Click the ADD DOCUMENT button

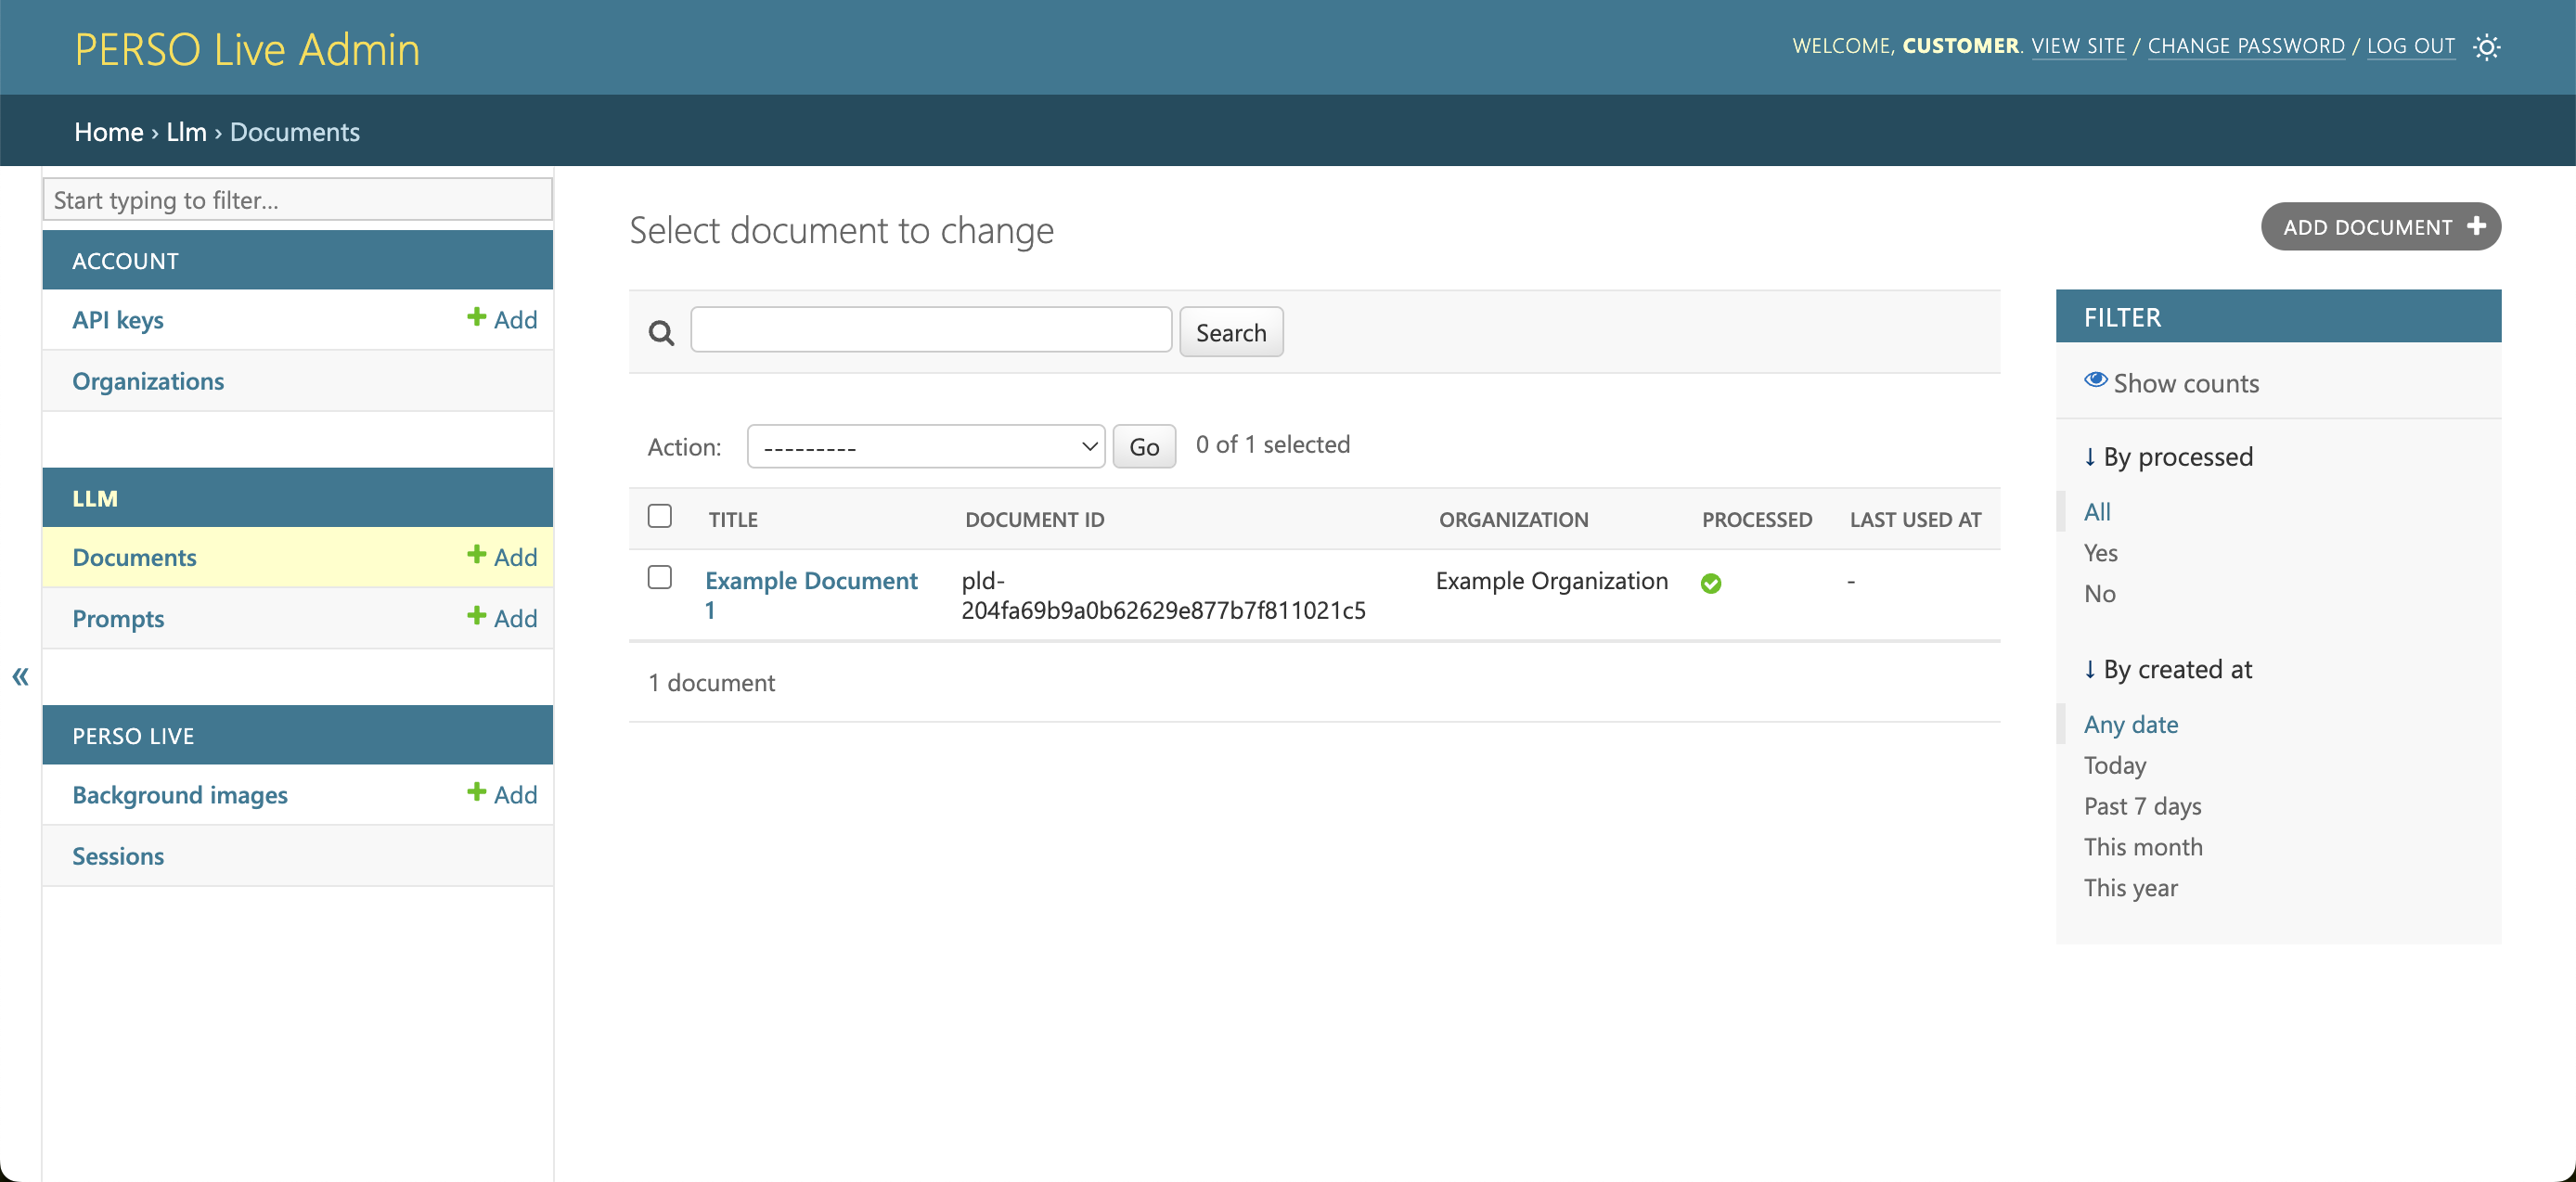(x=2380, y=227)
